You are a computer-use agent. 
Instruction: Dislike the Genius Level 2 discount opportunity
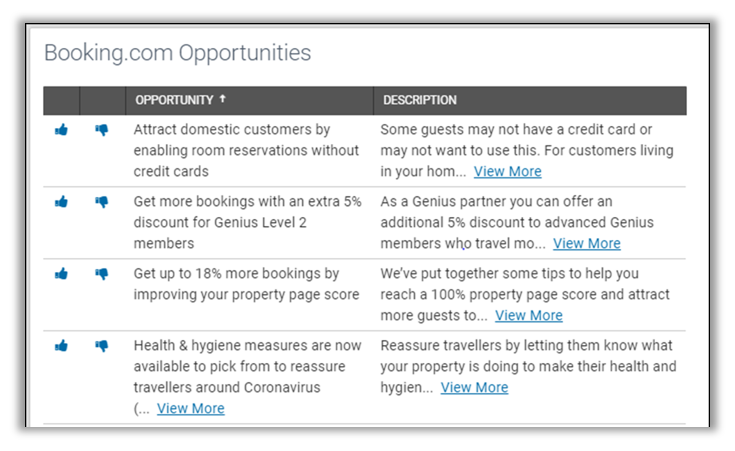[x=101, y=202]
